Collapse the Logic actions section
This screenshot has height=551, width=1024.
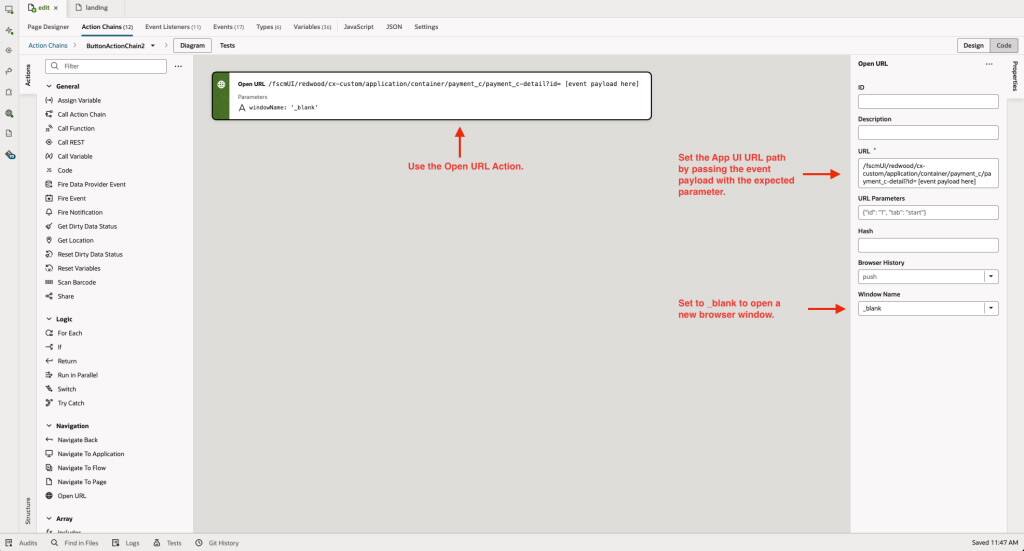(49, 319)
